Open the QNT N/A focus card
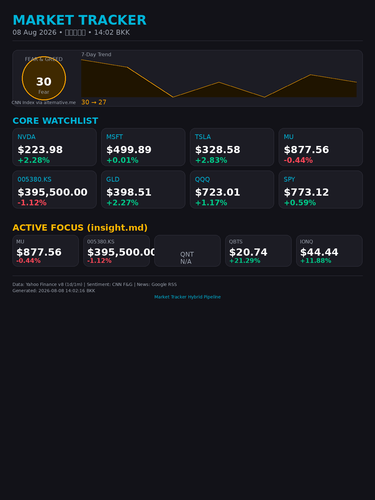Screen dimensions: 375x500 [187, 251]
